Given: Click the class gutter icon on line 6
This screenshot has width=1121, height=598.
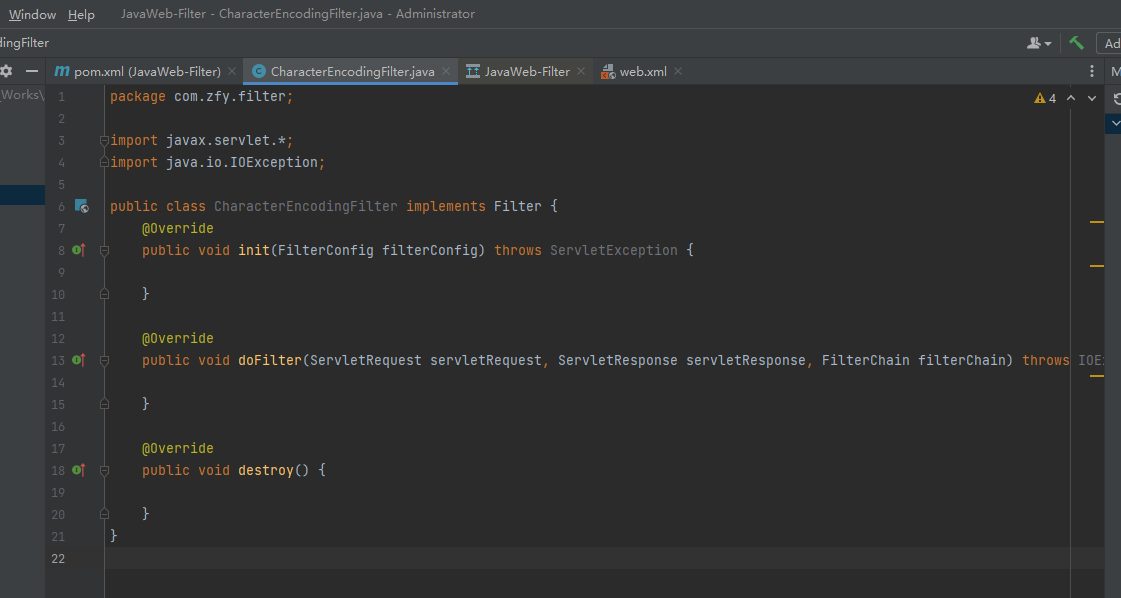Looking at the screenshot, I should coord(82,206).
